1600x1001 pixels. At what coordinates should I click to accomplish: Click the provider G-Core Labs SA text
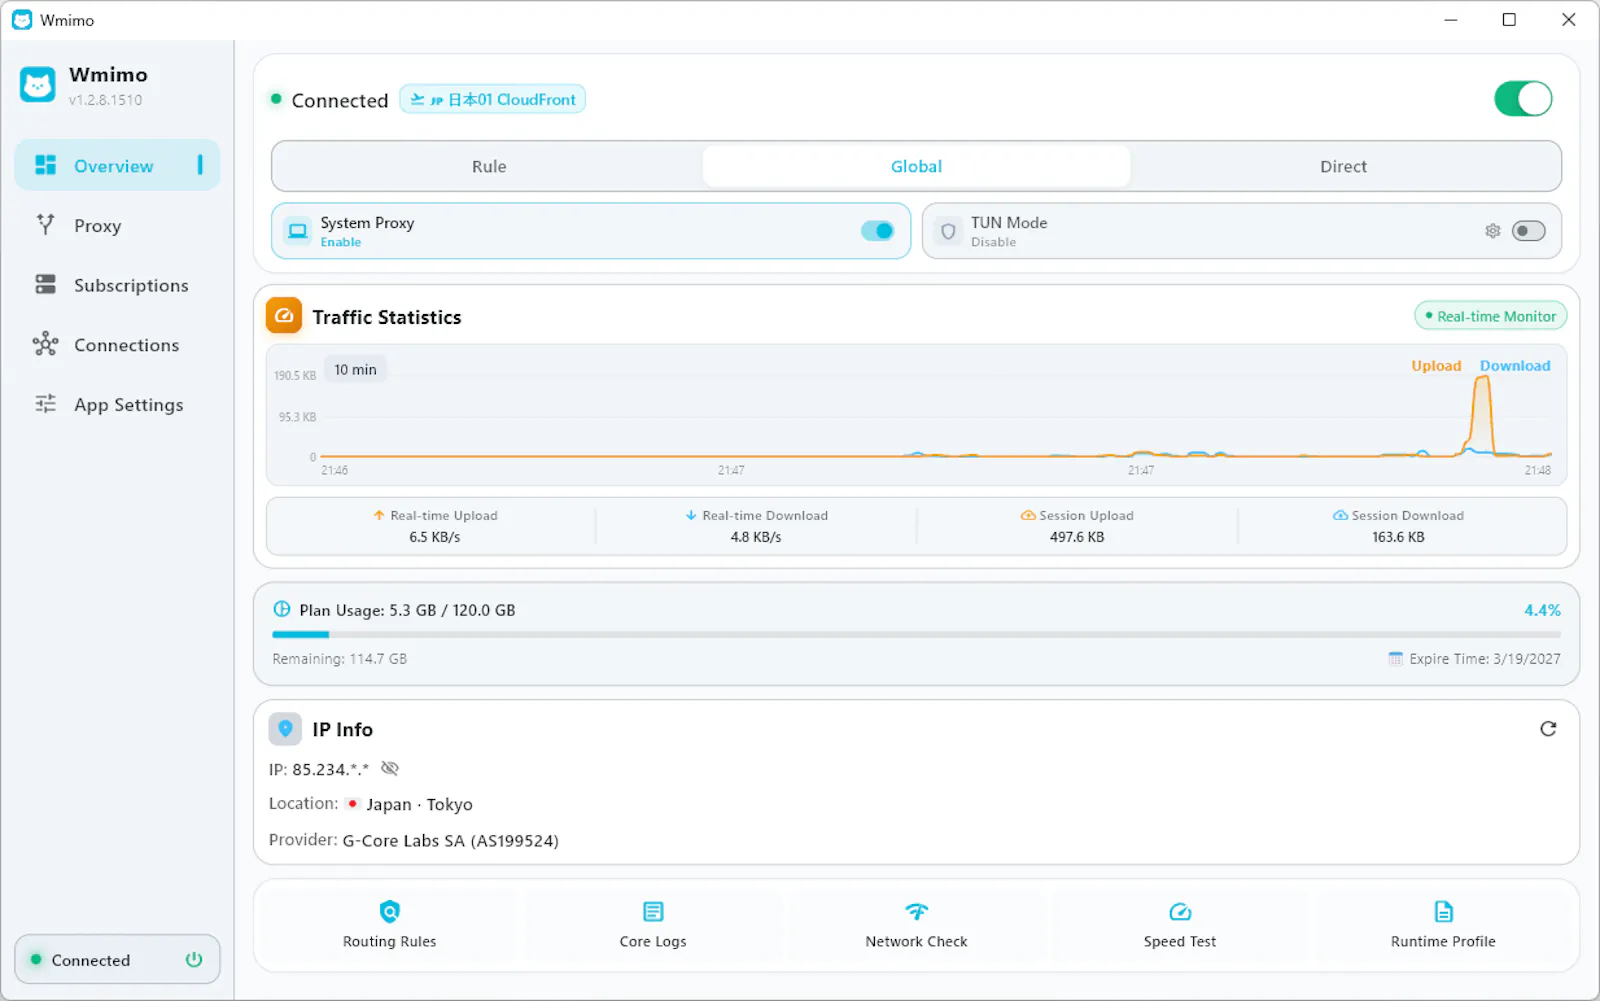tap(451, 841)
